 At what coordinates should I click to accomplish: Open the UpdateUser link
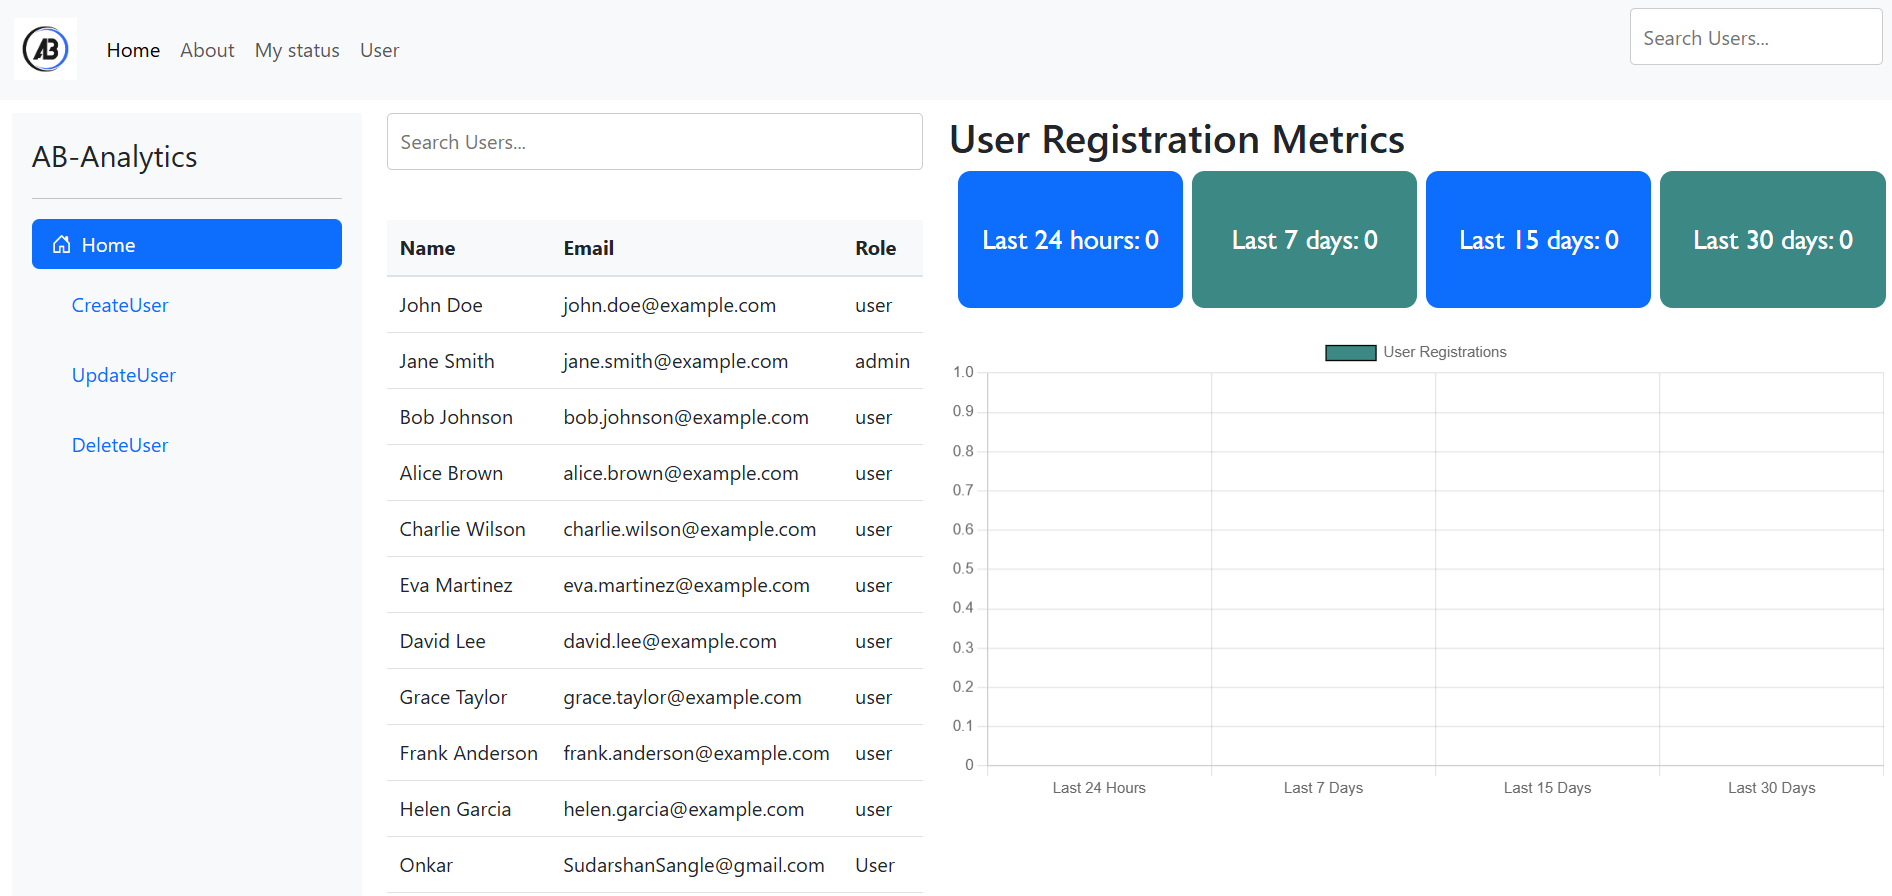124,375
